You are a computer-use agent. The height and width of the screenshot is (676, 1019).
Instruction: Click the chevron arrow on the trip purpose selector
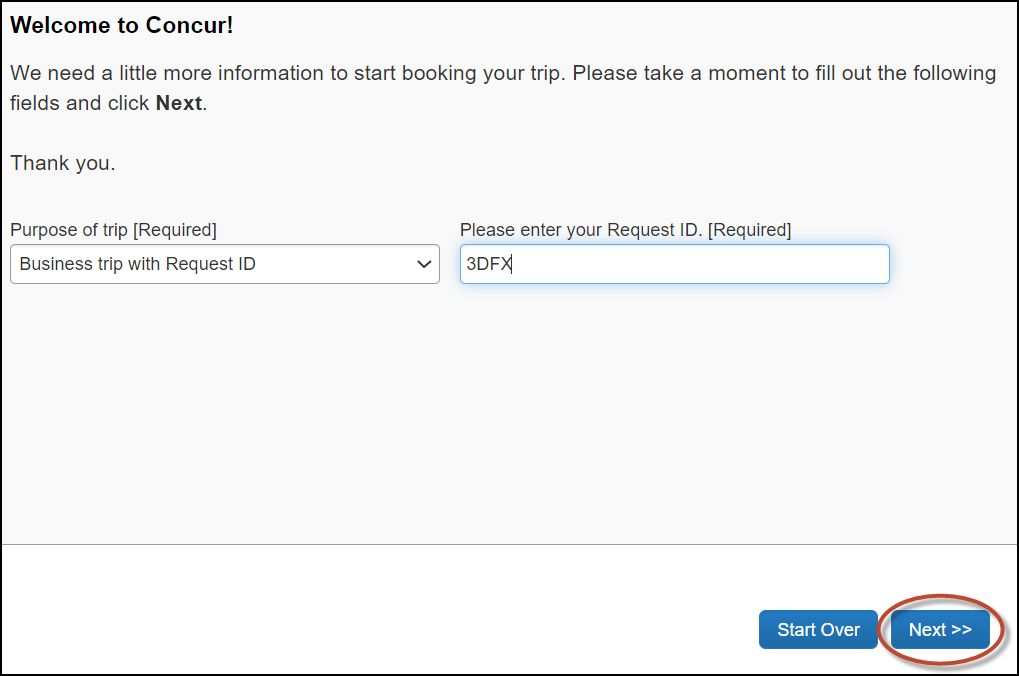[x=422, y=265]
